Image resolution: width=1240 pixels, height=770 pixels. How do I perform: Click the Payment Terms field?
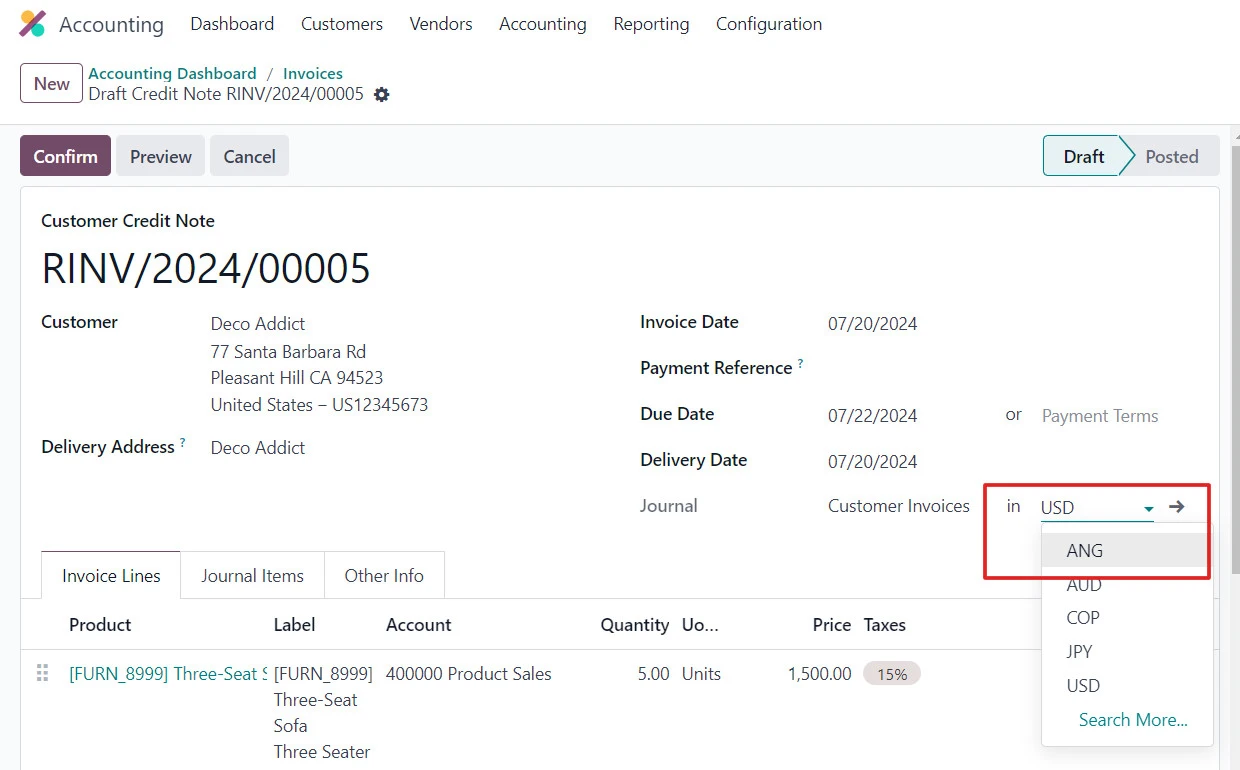pyautogui.click(x=1099, y=415)
